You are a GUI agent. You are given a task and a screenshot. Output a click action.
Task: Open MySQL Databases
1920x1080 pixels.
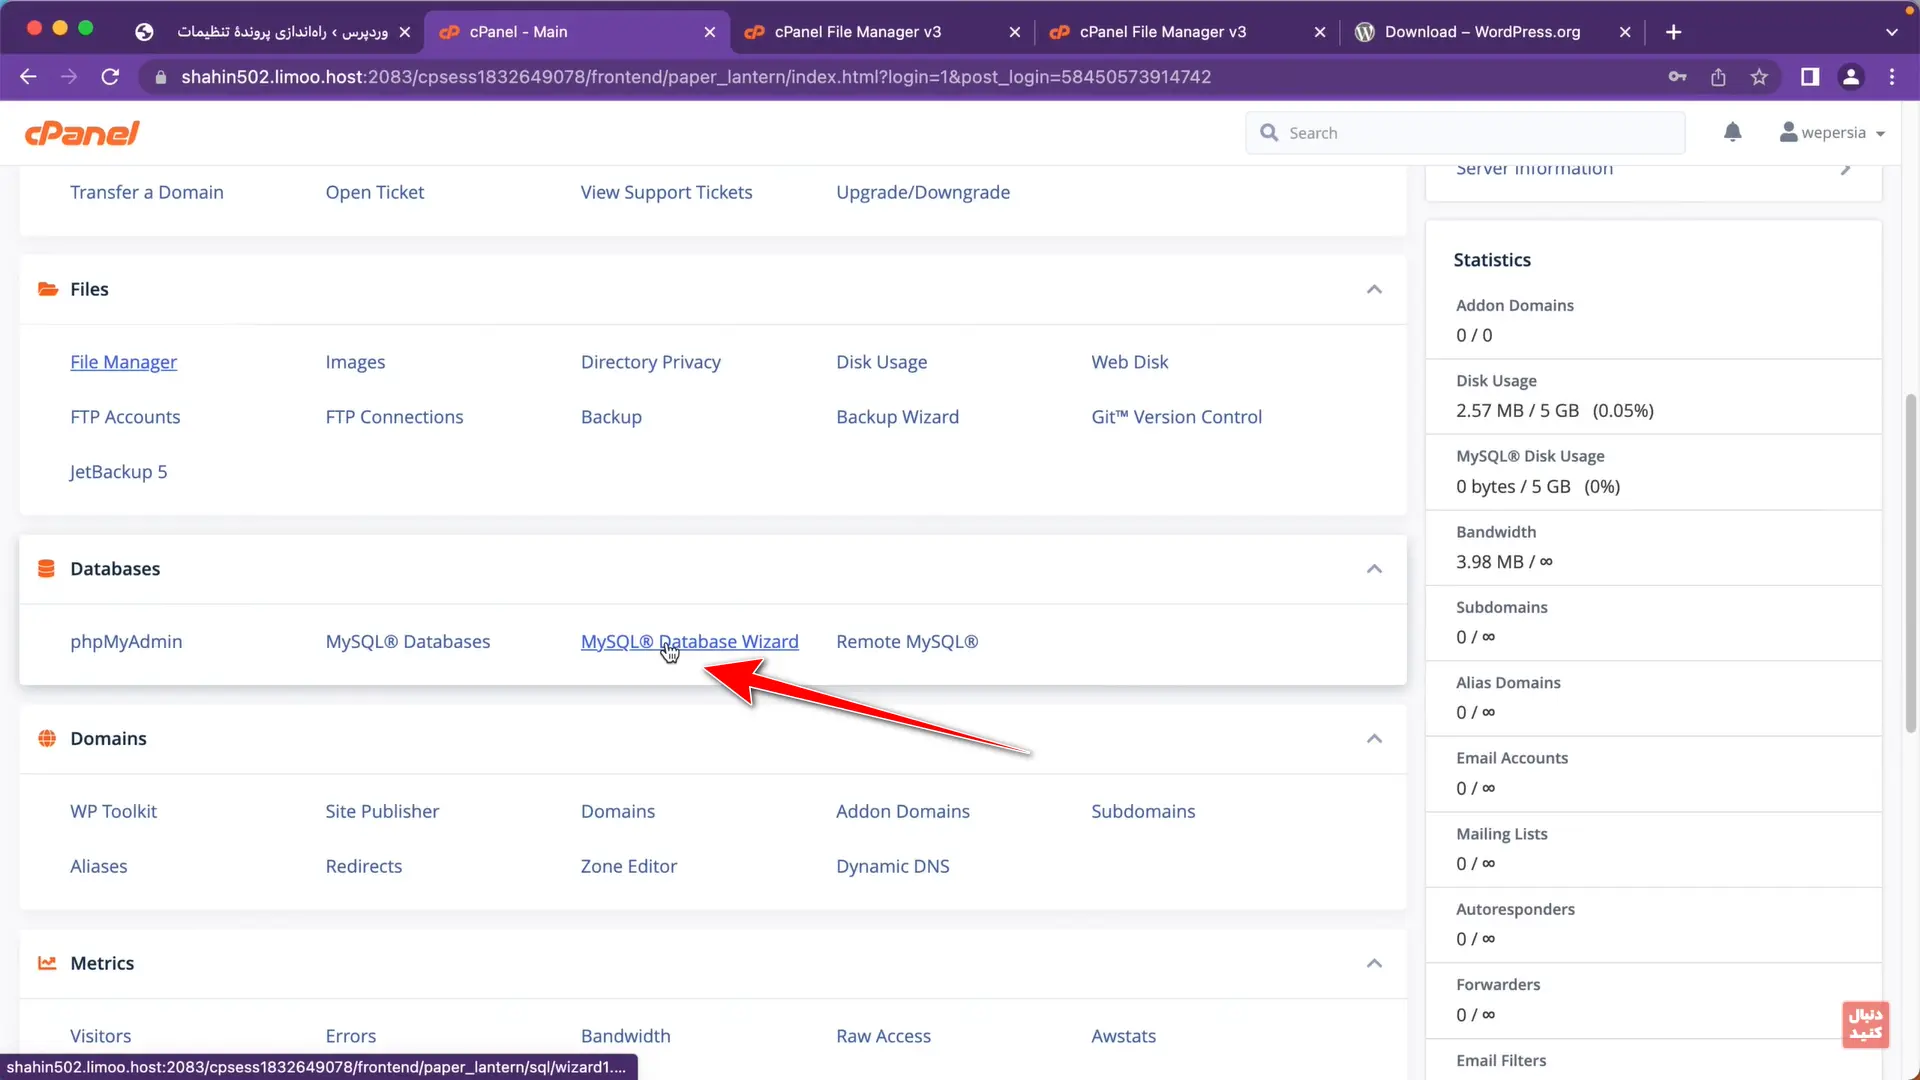(x=407, y=642)
